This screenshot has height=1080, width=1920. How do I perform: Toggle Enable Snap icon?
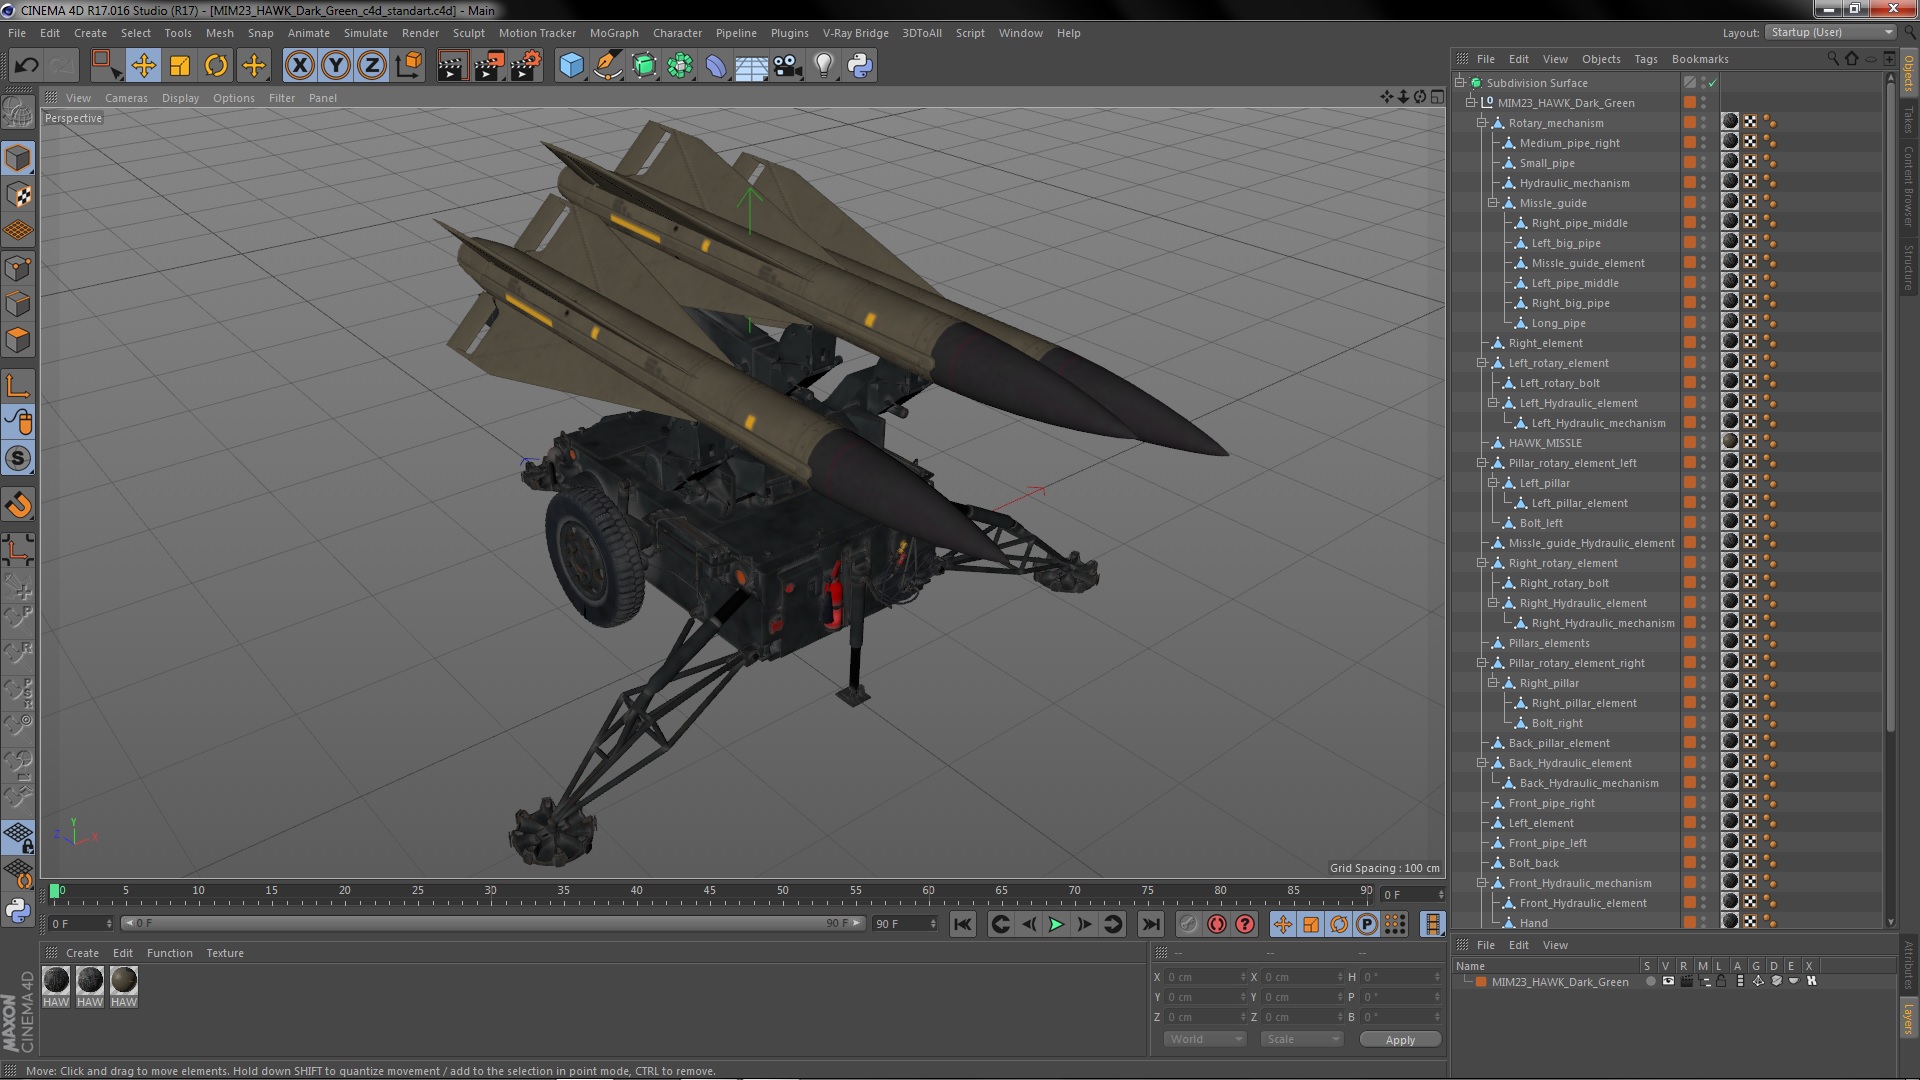click(18, 458)
